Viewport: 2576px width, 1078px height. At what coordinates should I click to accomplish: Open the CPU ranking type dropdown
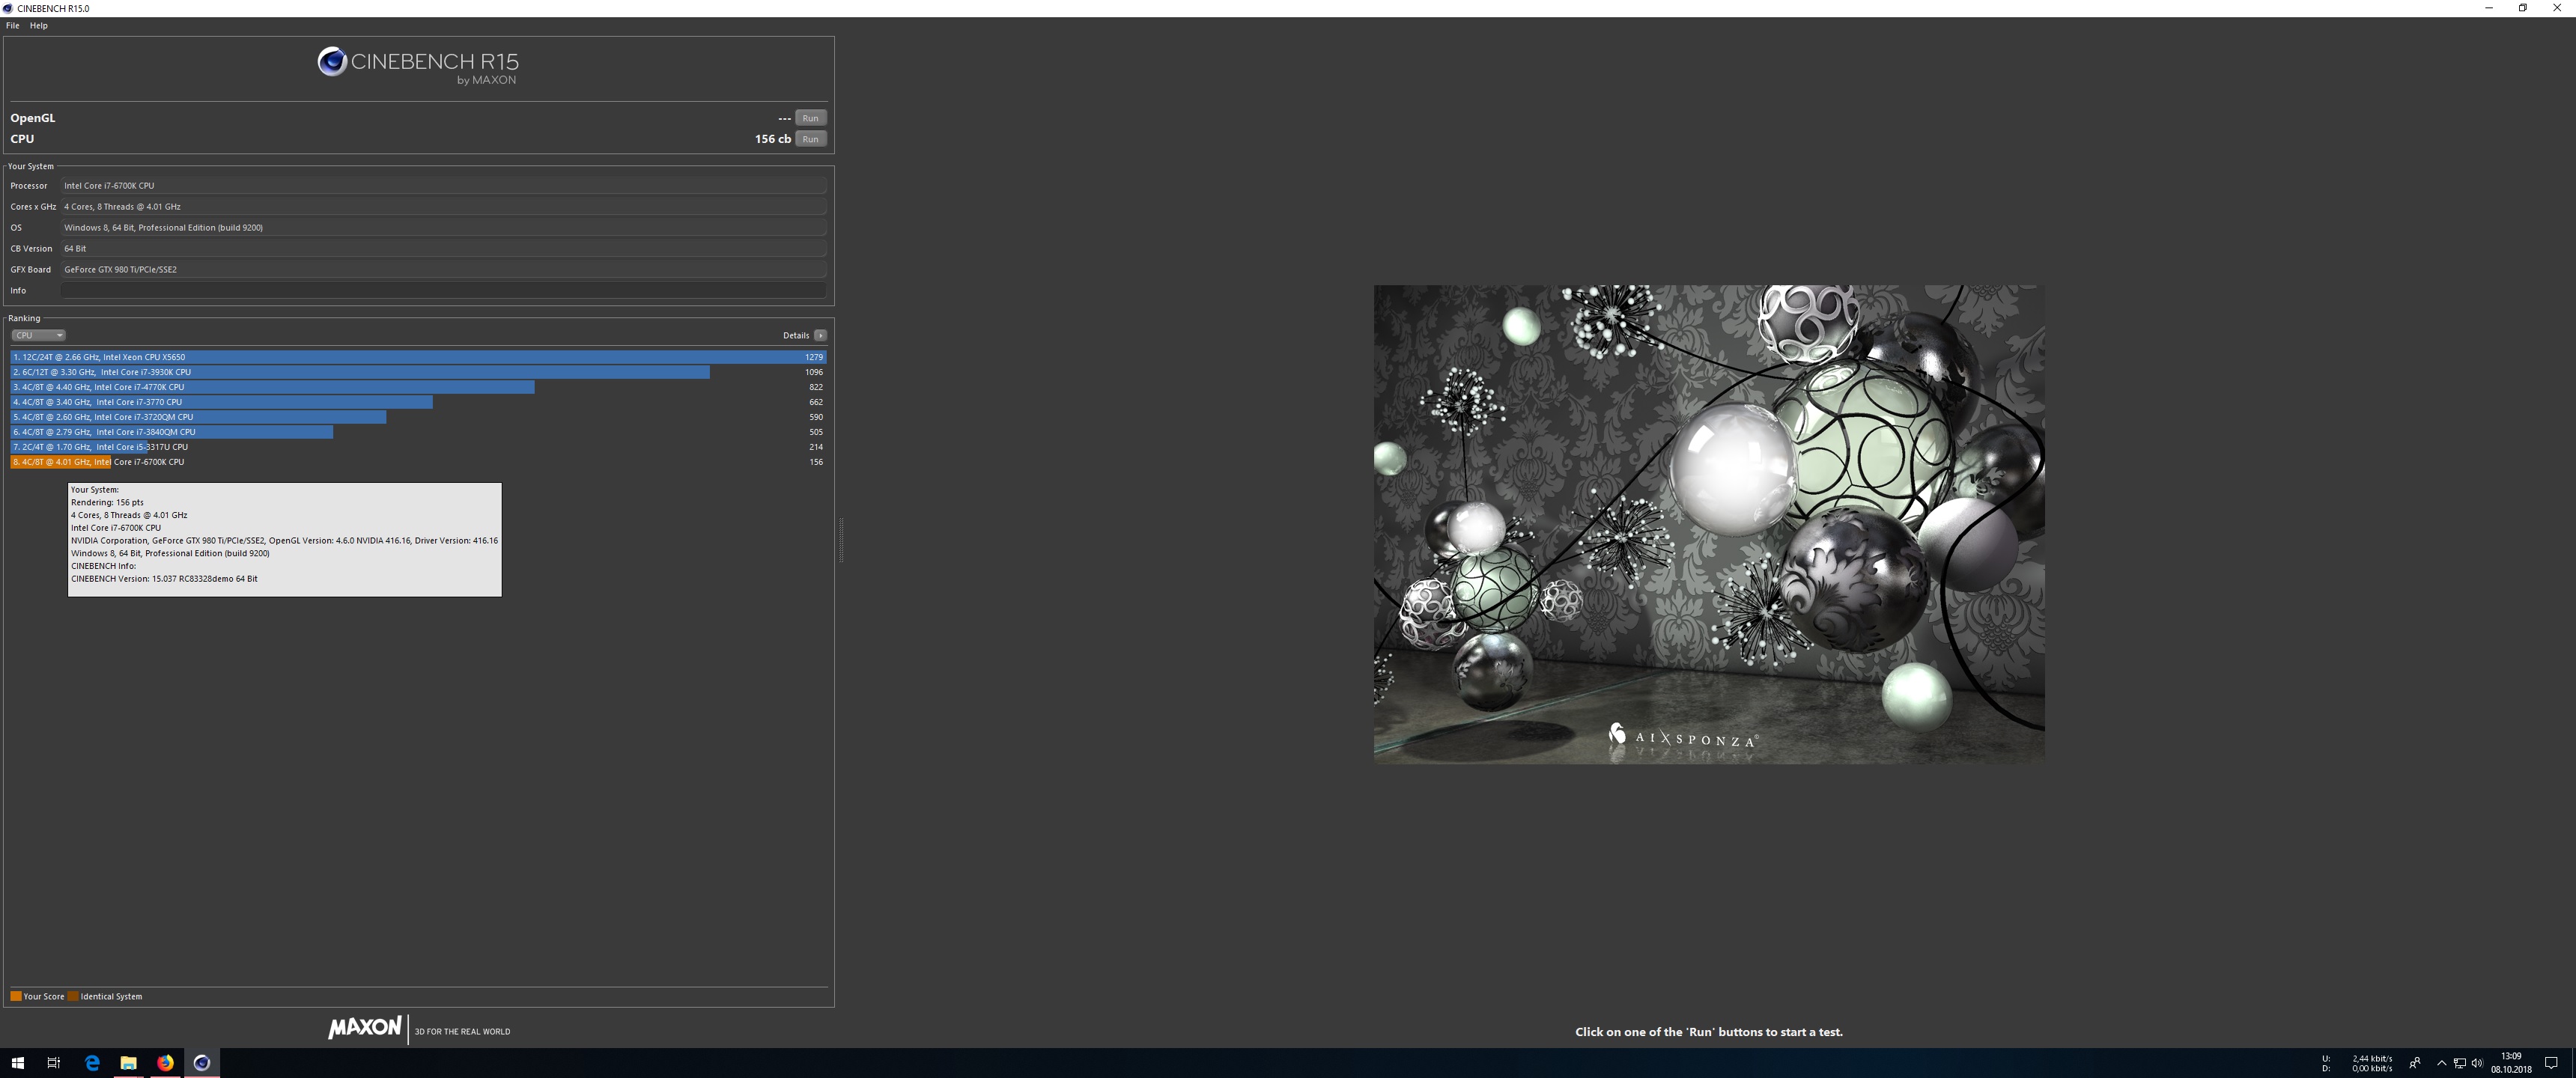click(38, 335)
